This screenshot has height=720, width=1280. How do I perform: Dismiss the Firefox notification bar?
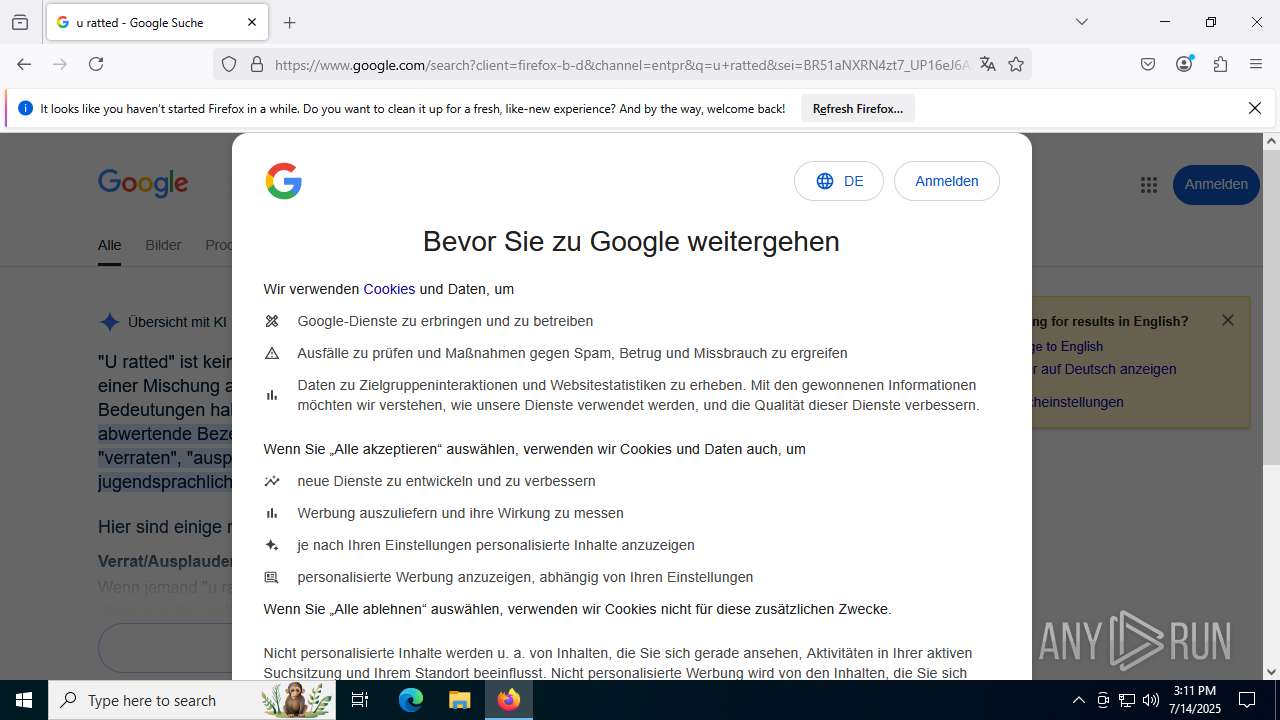1255,108
